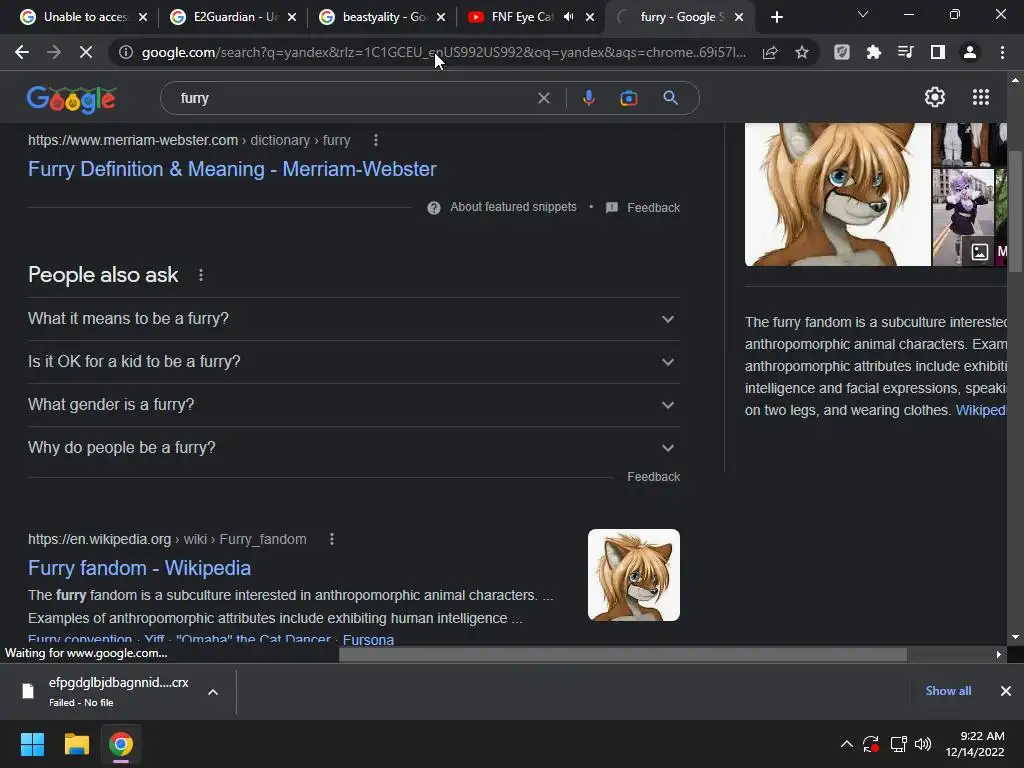Image resolution: width=1024 pixels, height=768 pixels.
Task: Open File Explorer from taskbar
Action: (x=76, y=744)
